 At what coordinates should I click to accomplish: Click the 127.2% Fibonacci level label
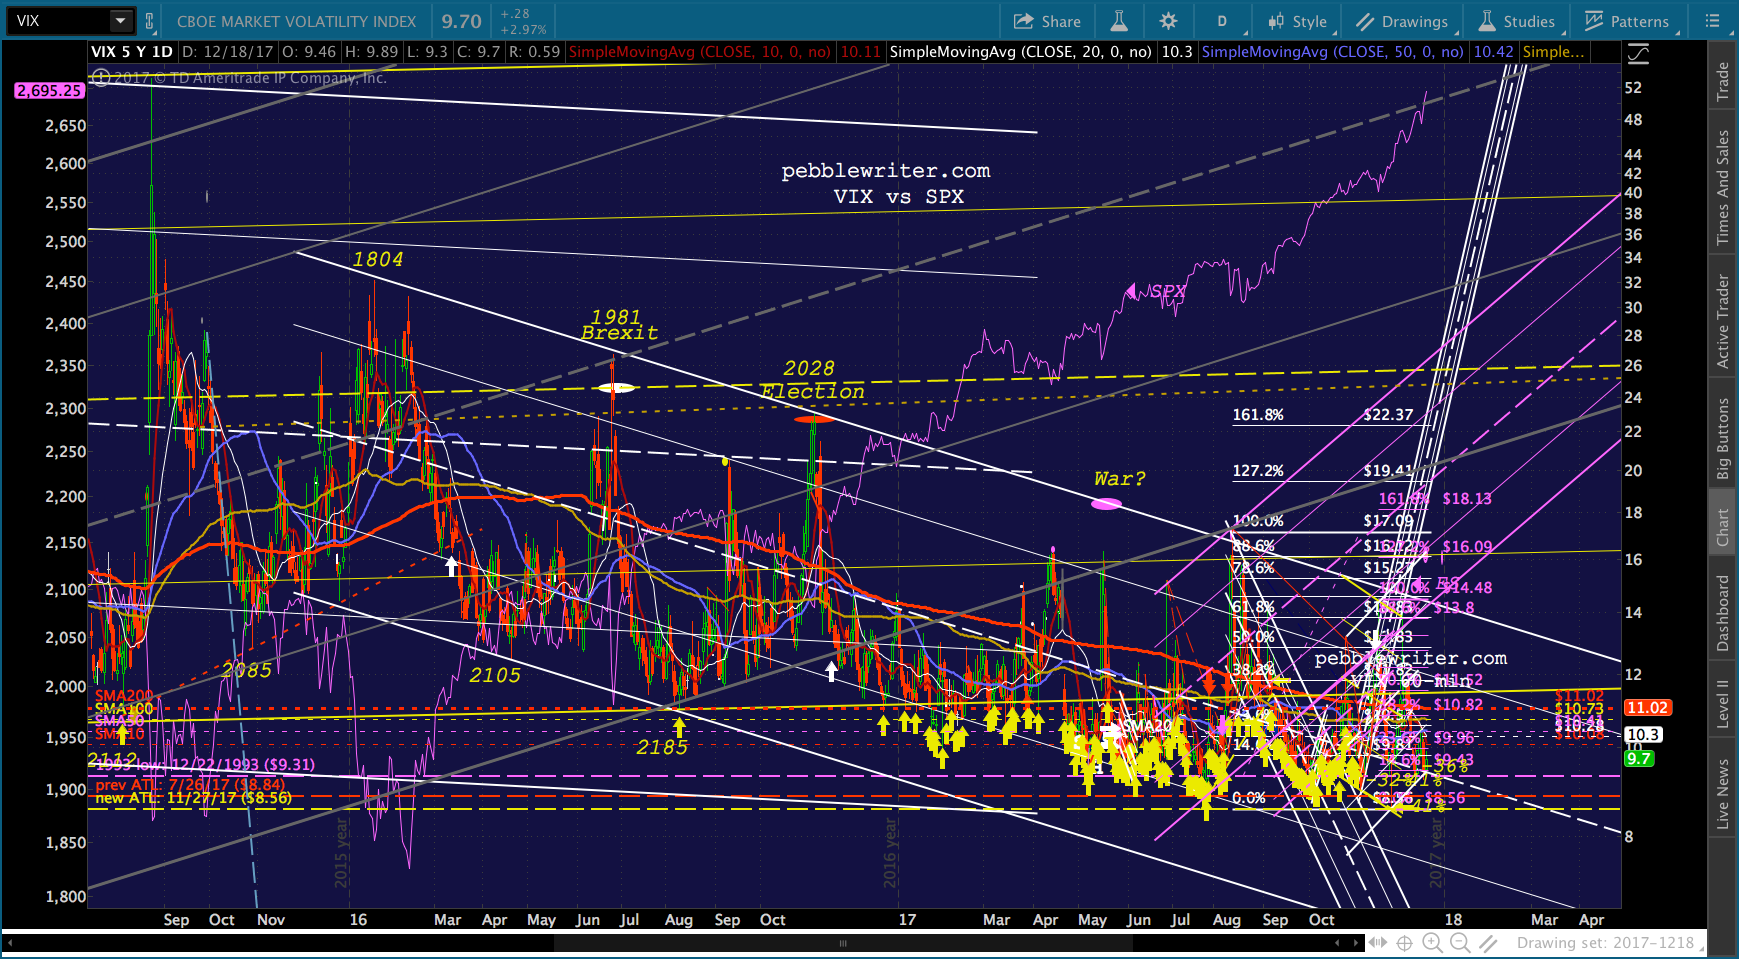coord(1257,471)
